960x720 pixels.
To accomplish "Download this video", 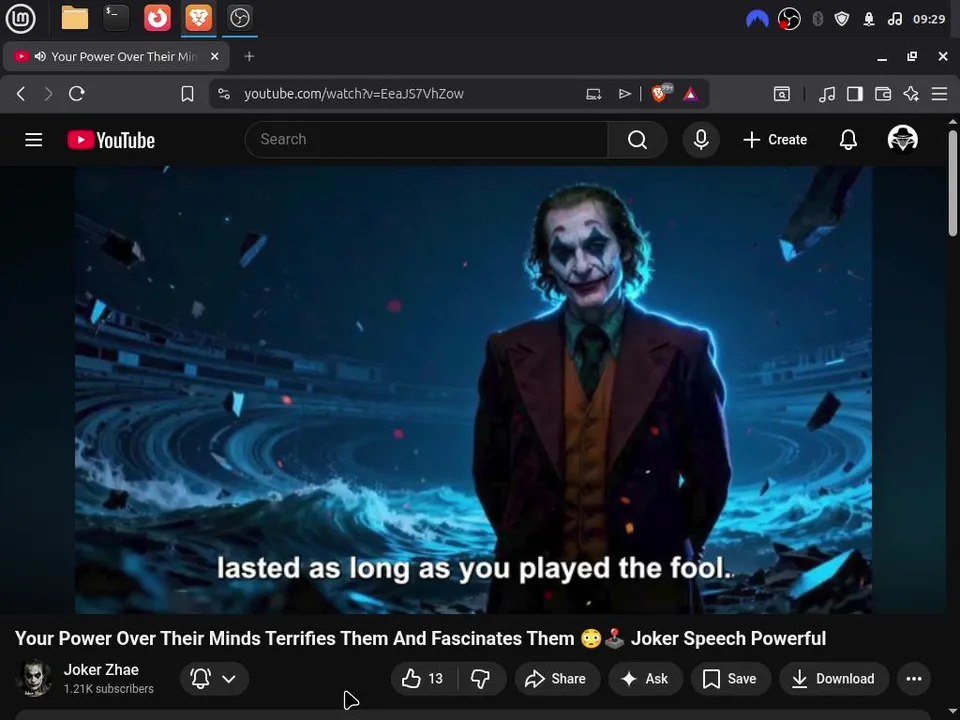I will pyautogui.click(x=833, y=678).
